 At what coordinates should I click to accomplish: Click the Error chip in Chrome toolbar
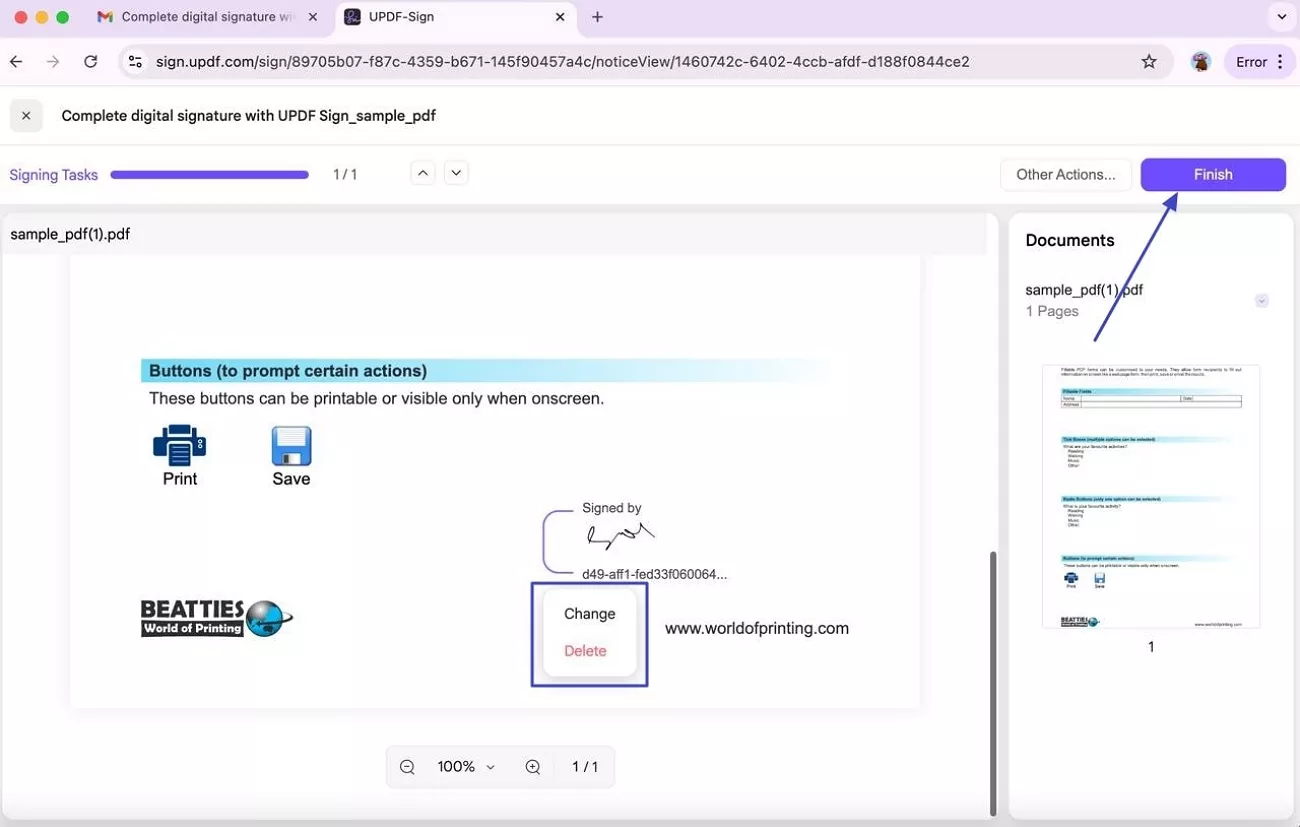[x=1258, y=62]
